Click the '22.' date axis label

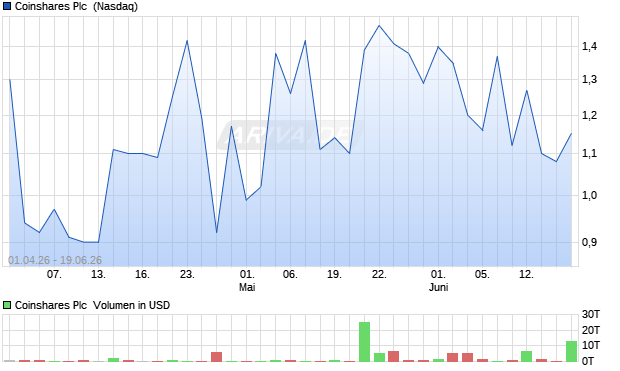coord(379,274)
